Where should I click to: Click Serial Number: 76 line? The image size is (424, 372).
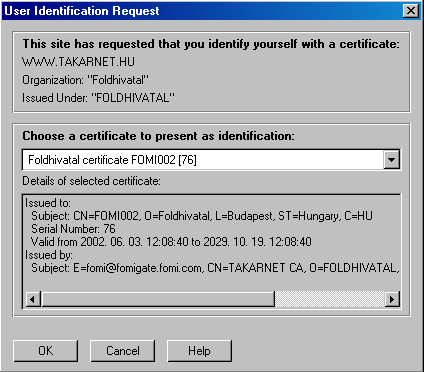tap(73, 229)
